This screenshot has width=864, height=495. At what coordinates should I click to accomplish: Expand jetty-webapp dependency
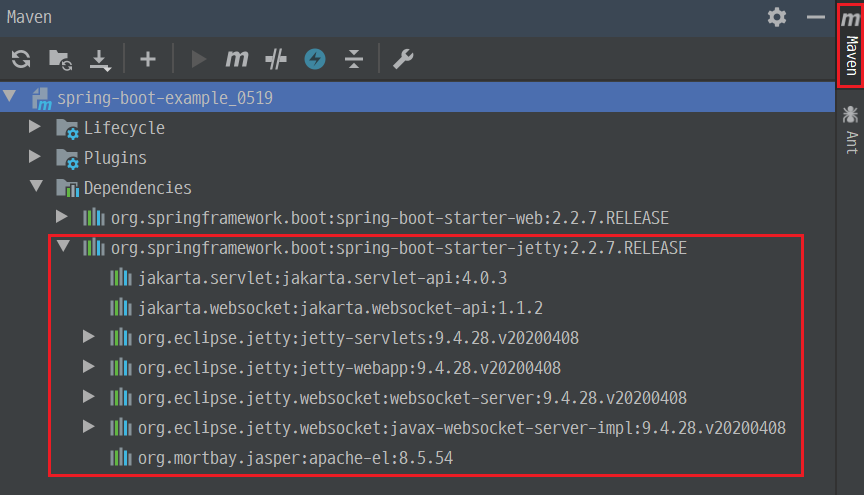tap(89, 367)
